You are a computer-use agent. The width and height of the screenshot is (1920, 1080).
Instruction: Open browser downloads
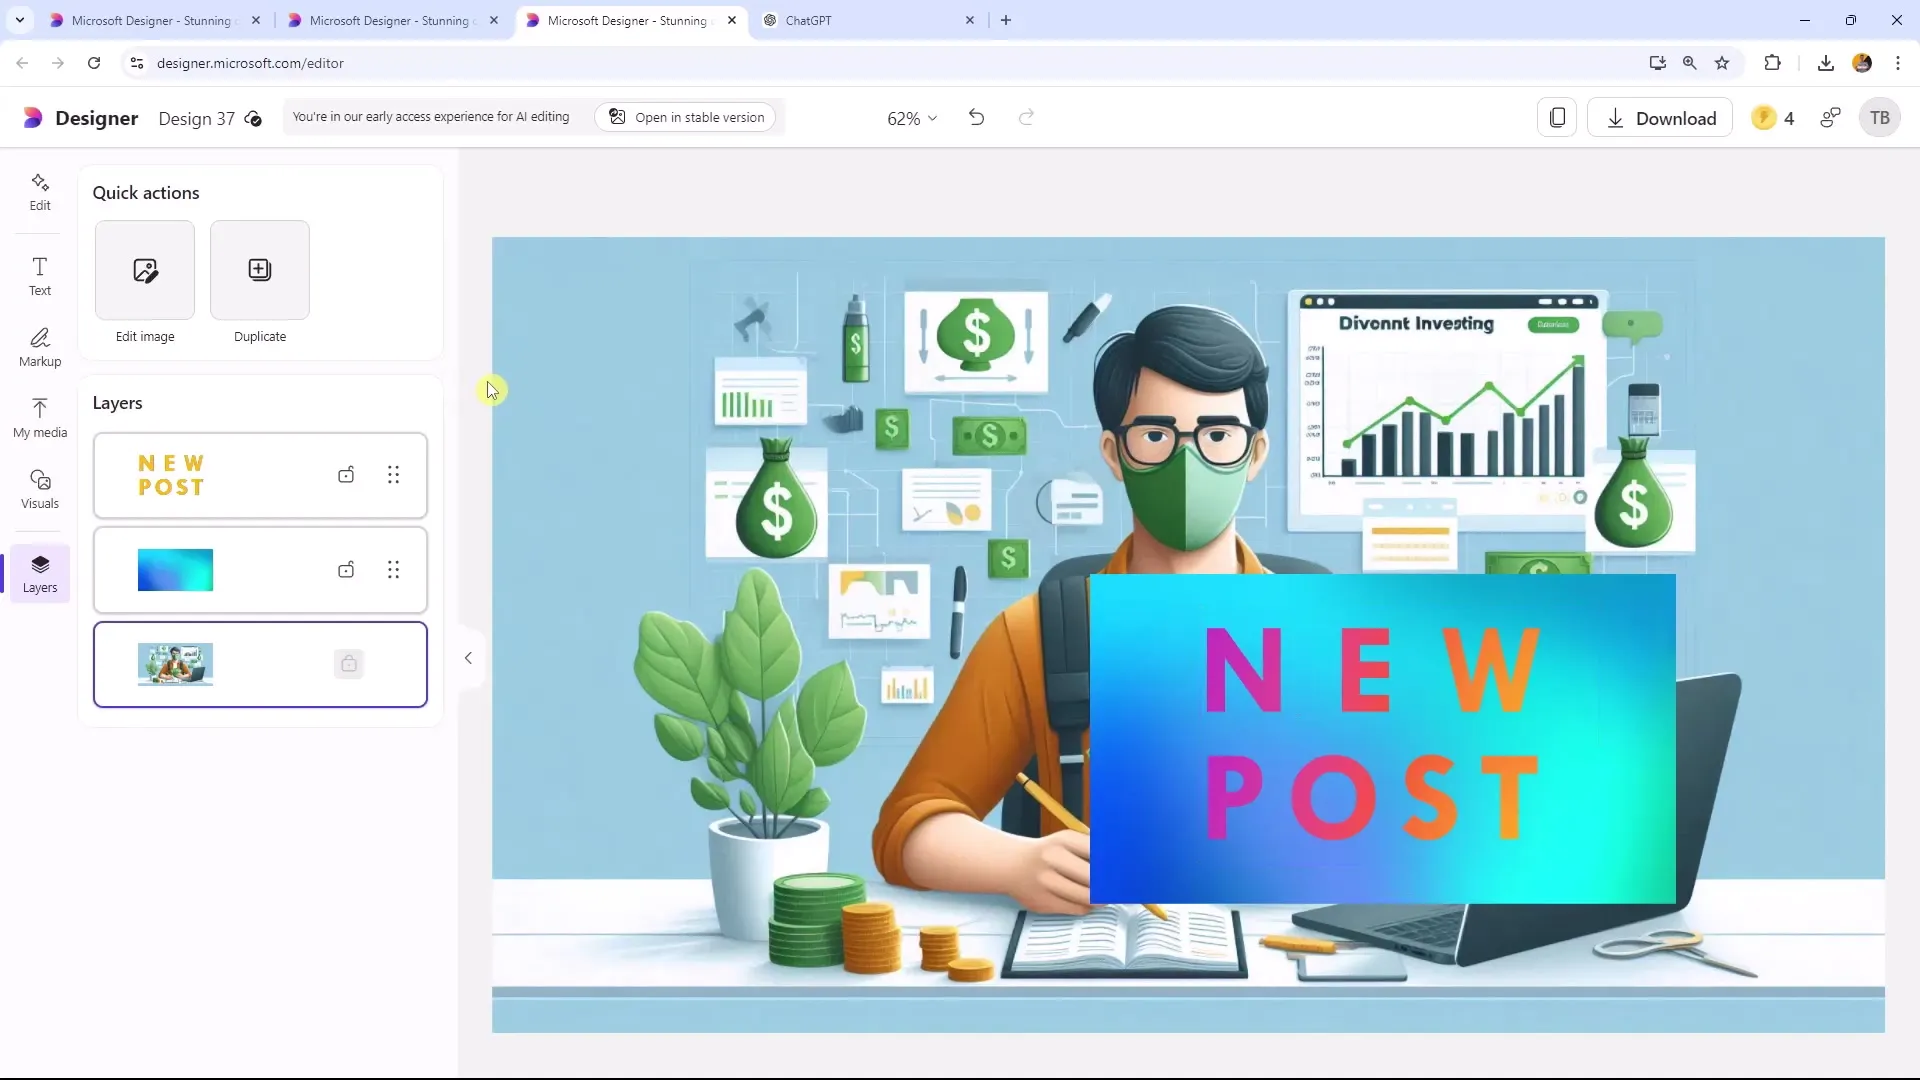pyautogui.click(x=1826, y=63)
